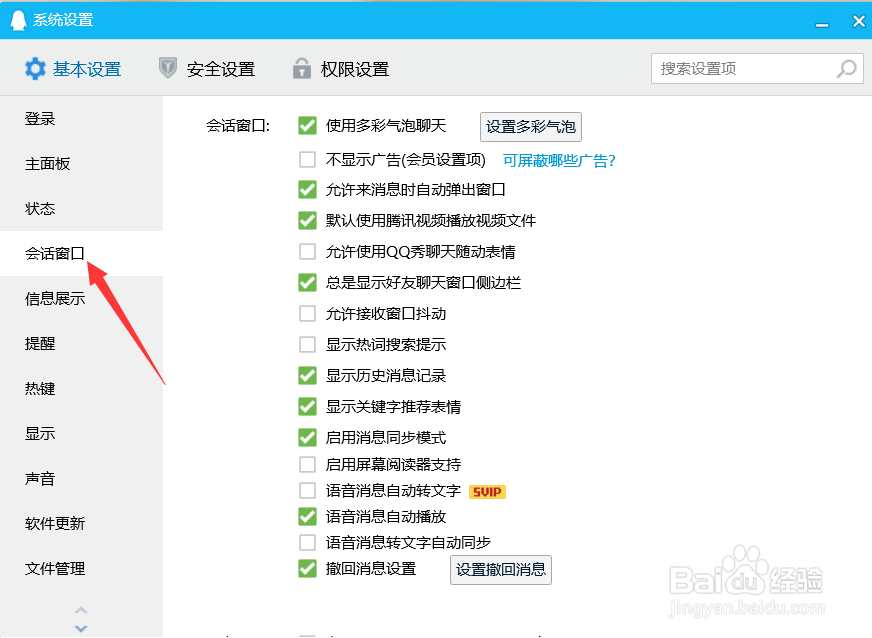Screen dimensions: 872x638
Task: Uncheck 默认使用腾讯视频播放视频文件
Action: tap(308, 221)
